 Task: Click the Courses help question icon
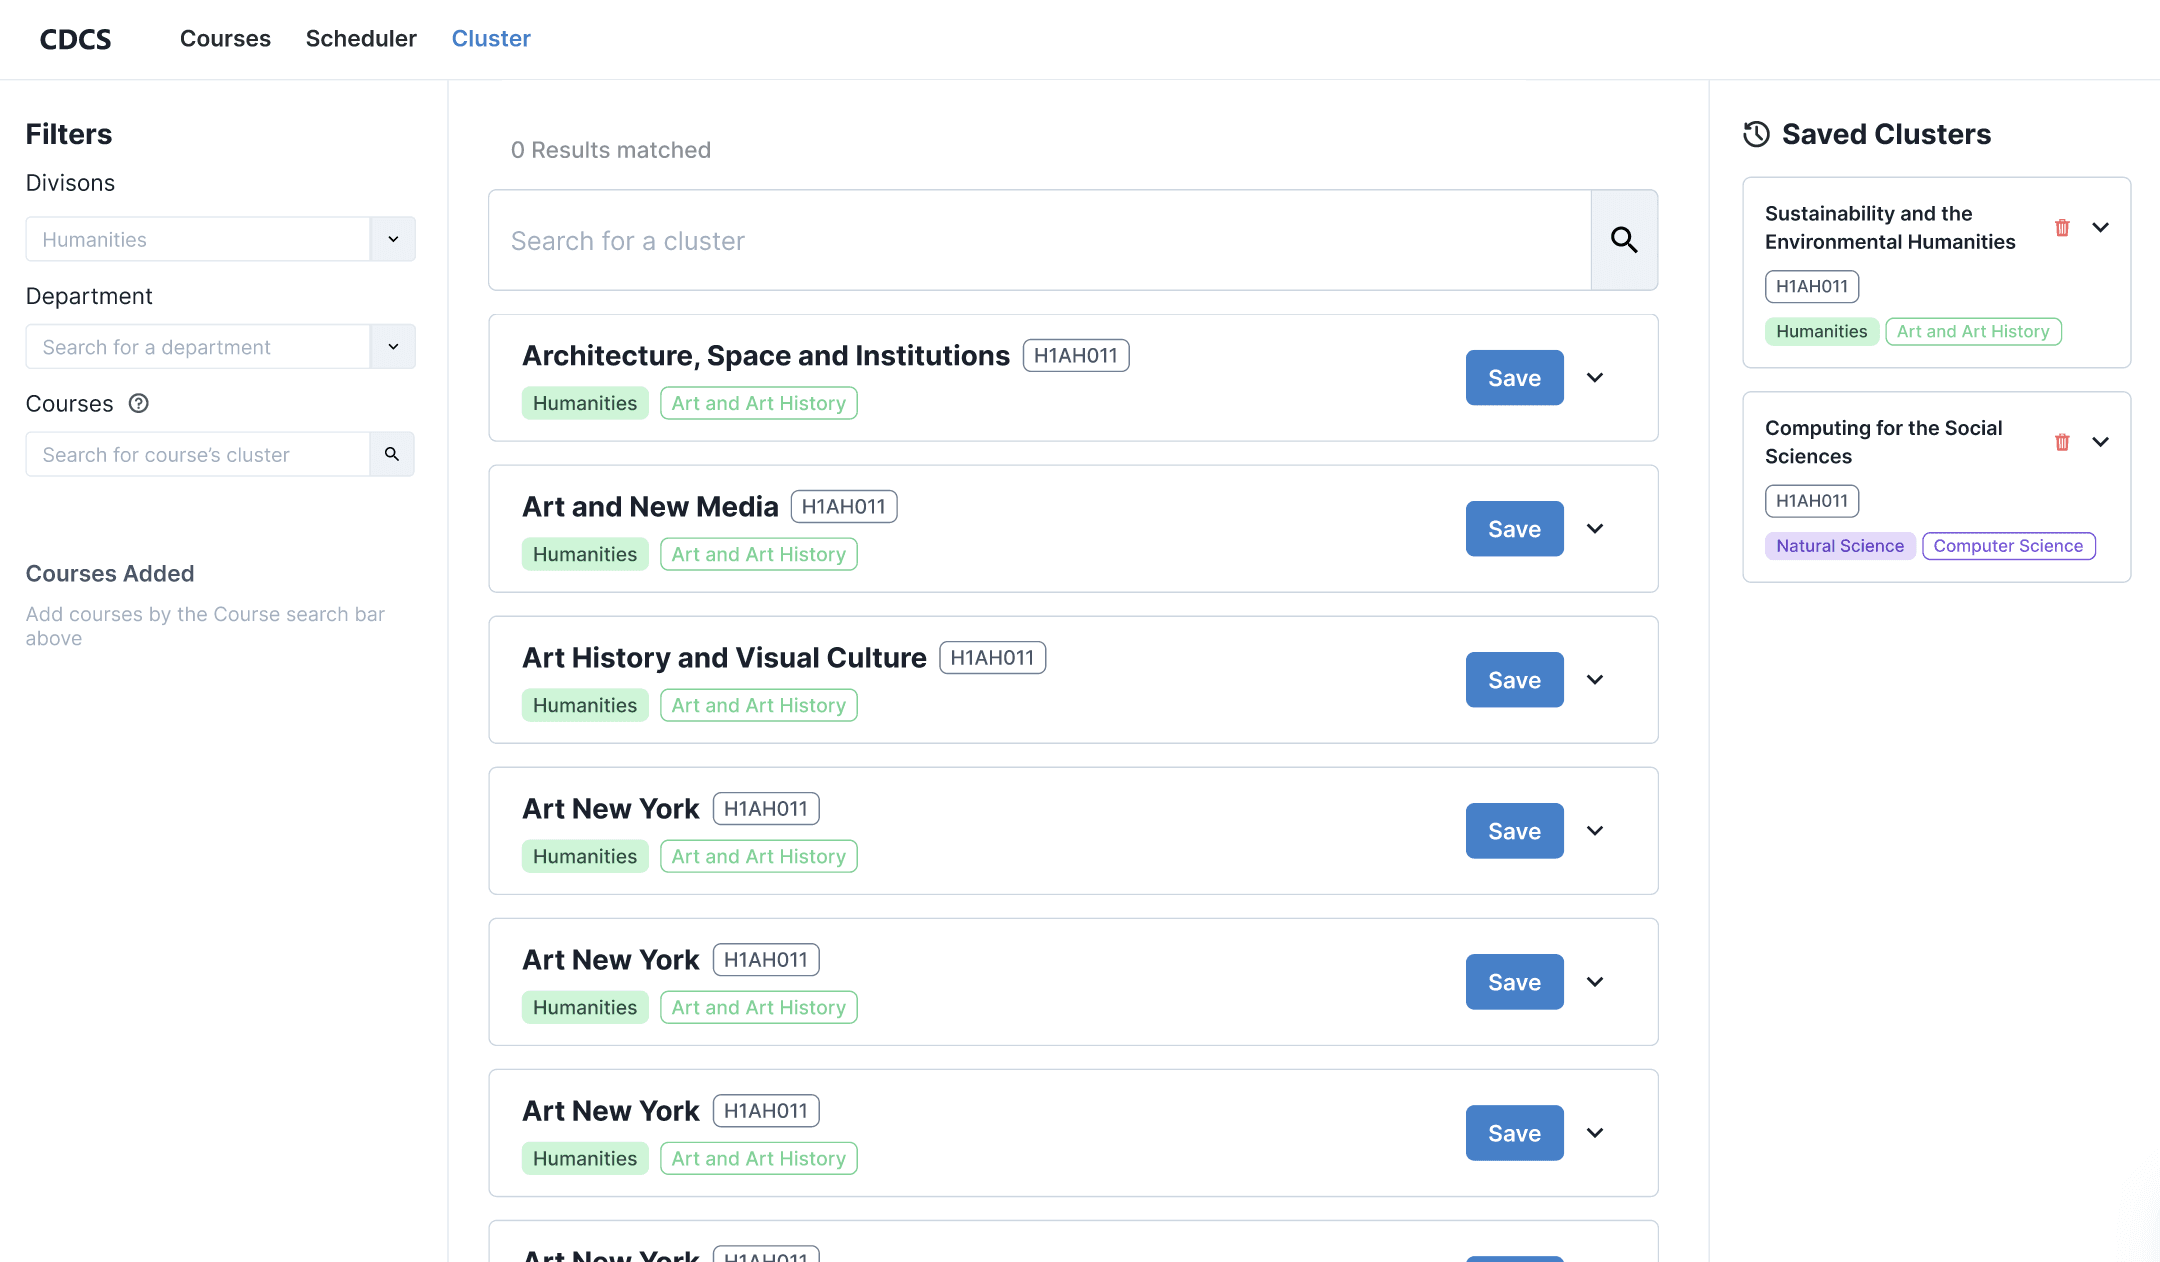pos(139,403)
